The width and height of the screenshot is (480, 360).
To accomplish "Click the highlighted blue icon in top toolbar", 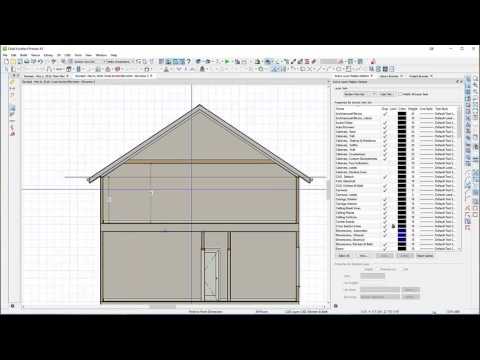I will [268, 61].
